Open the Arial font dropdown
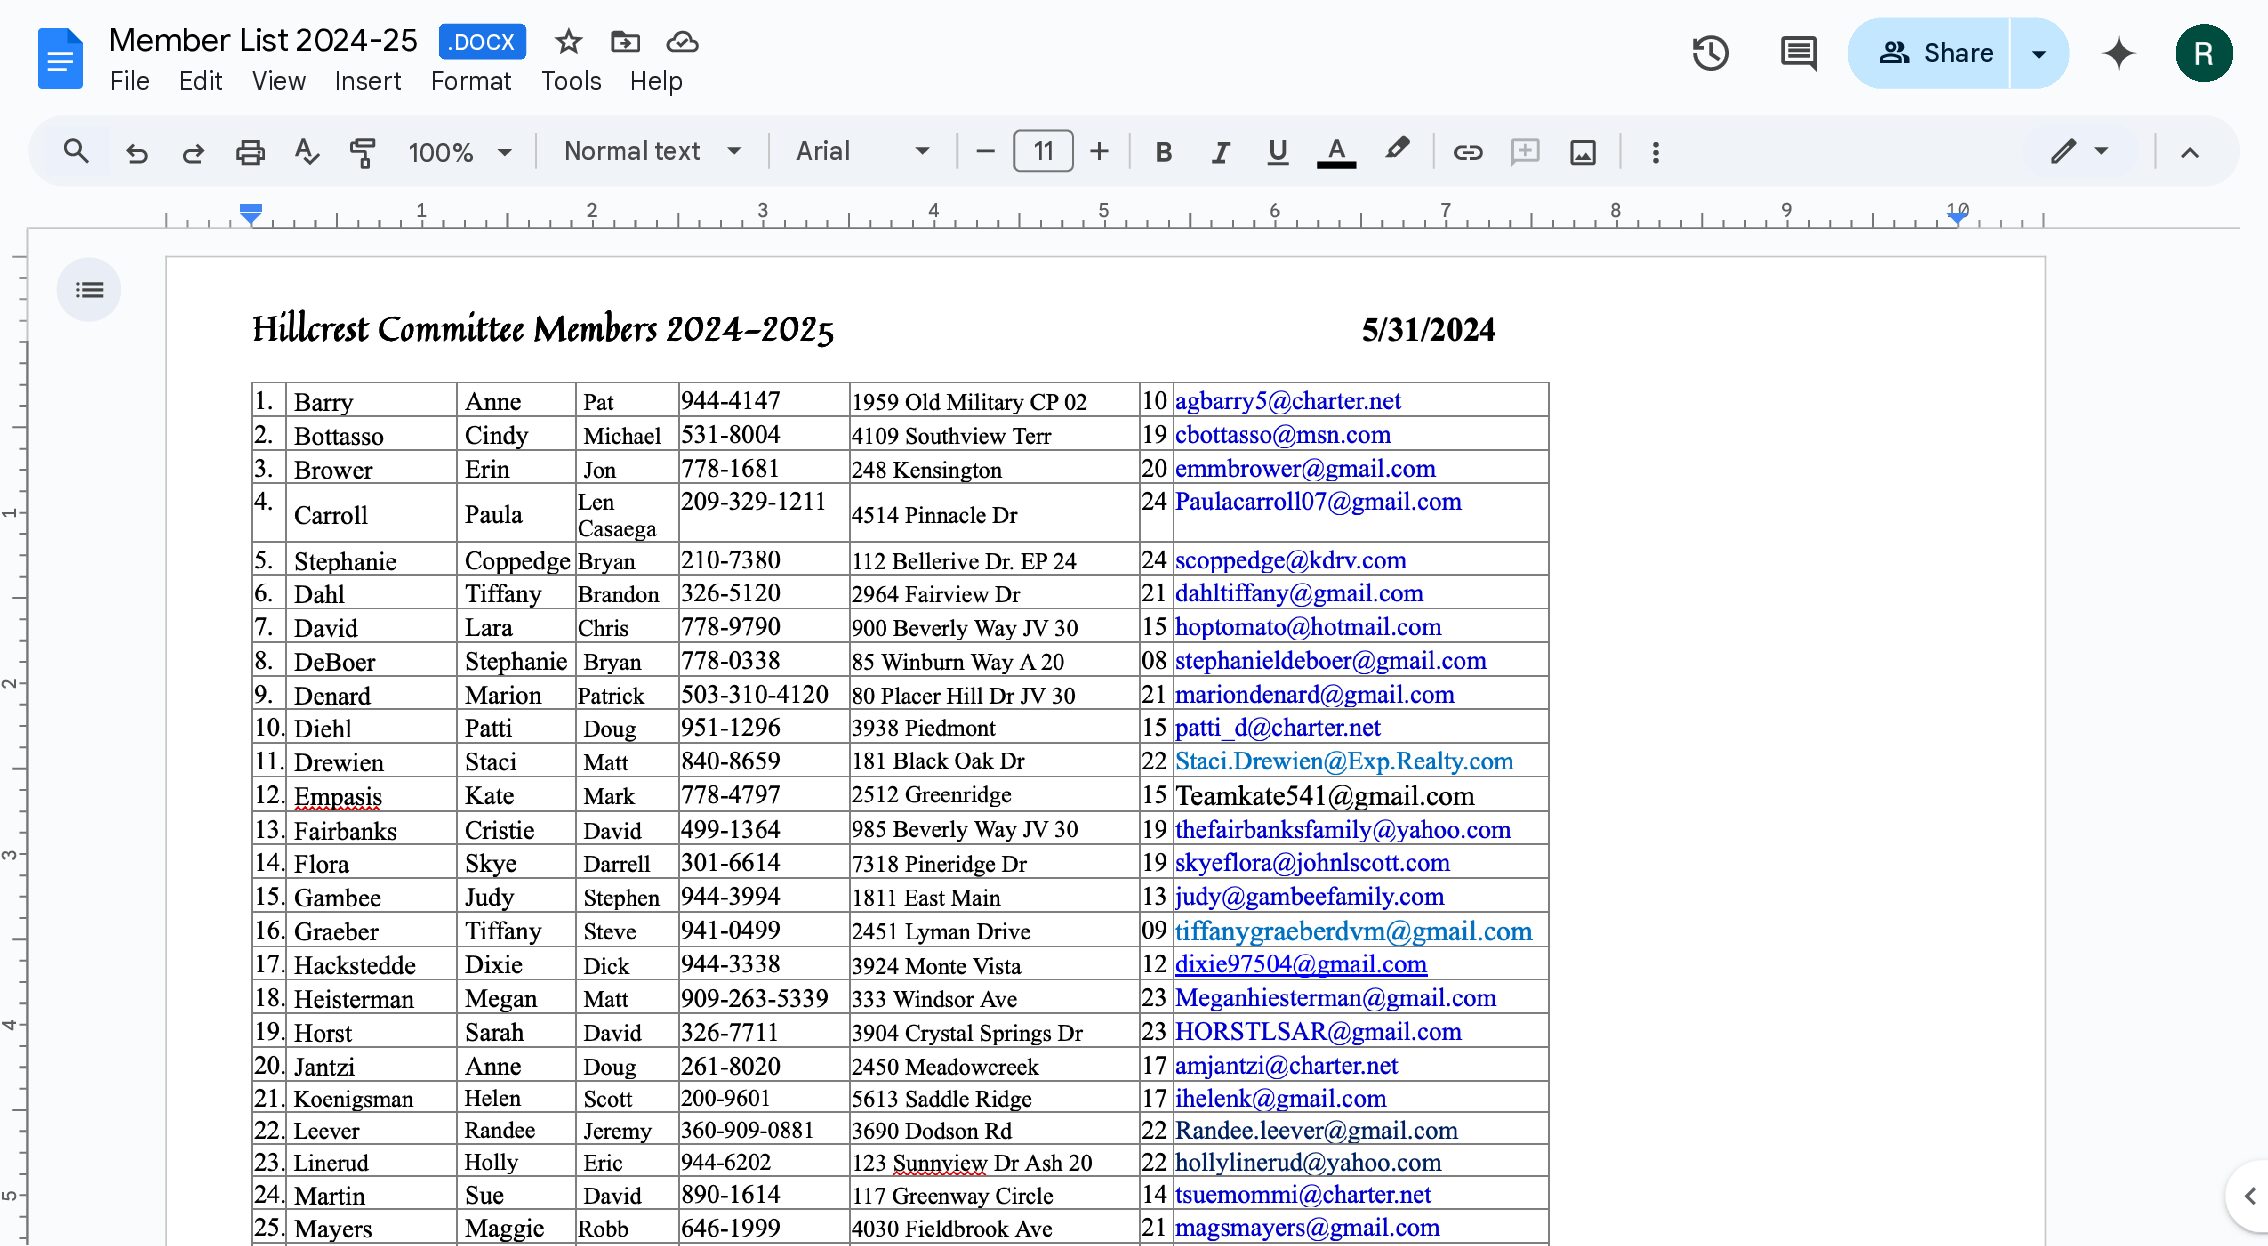 coord(863,152)
